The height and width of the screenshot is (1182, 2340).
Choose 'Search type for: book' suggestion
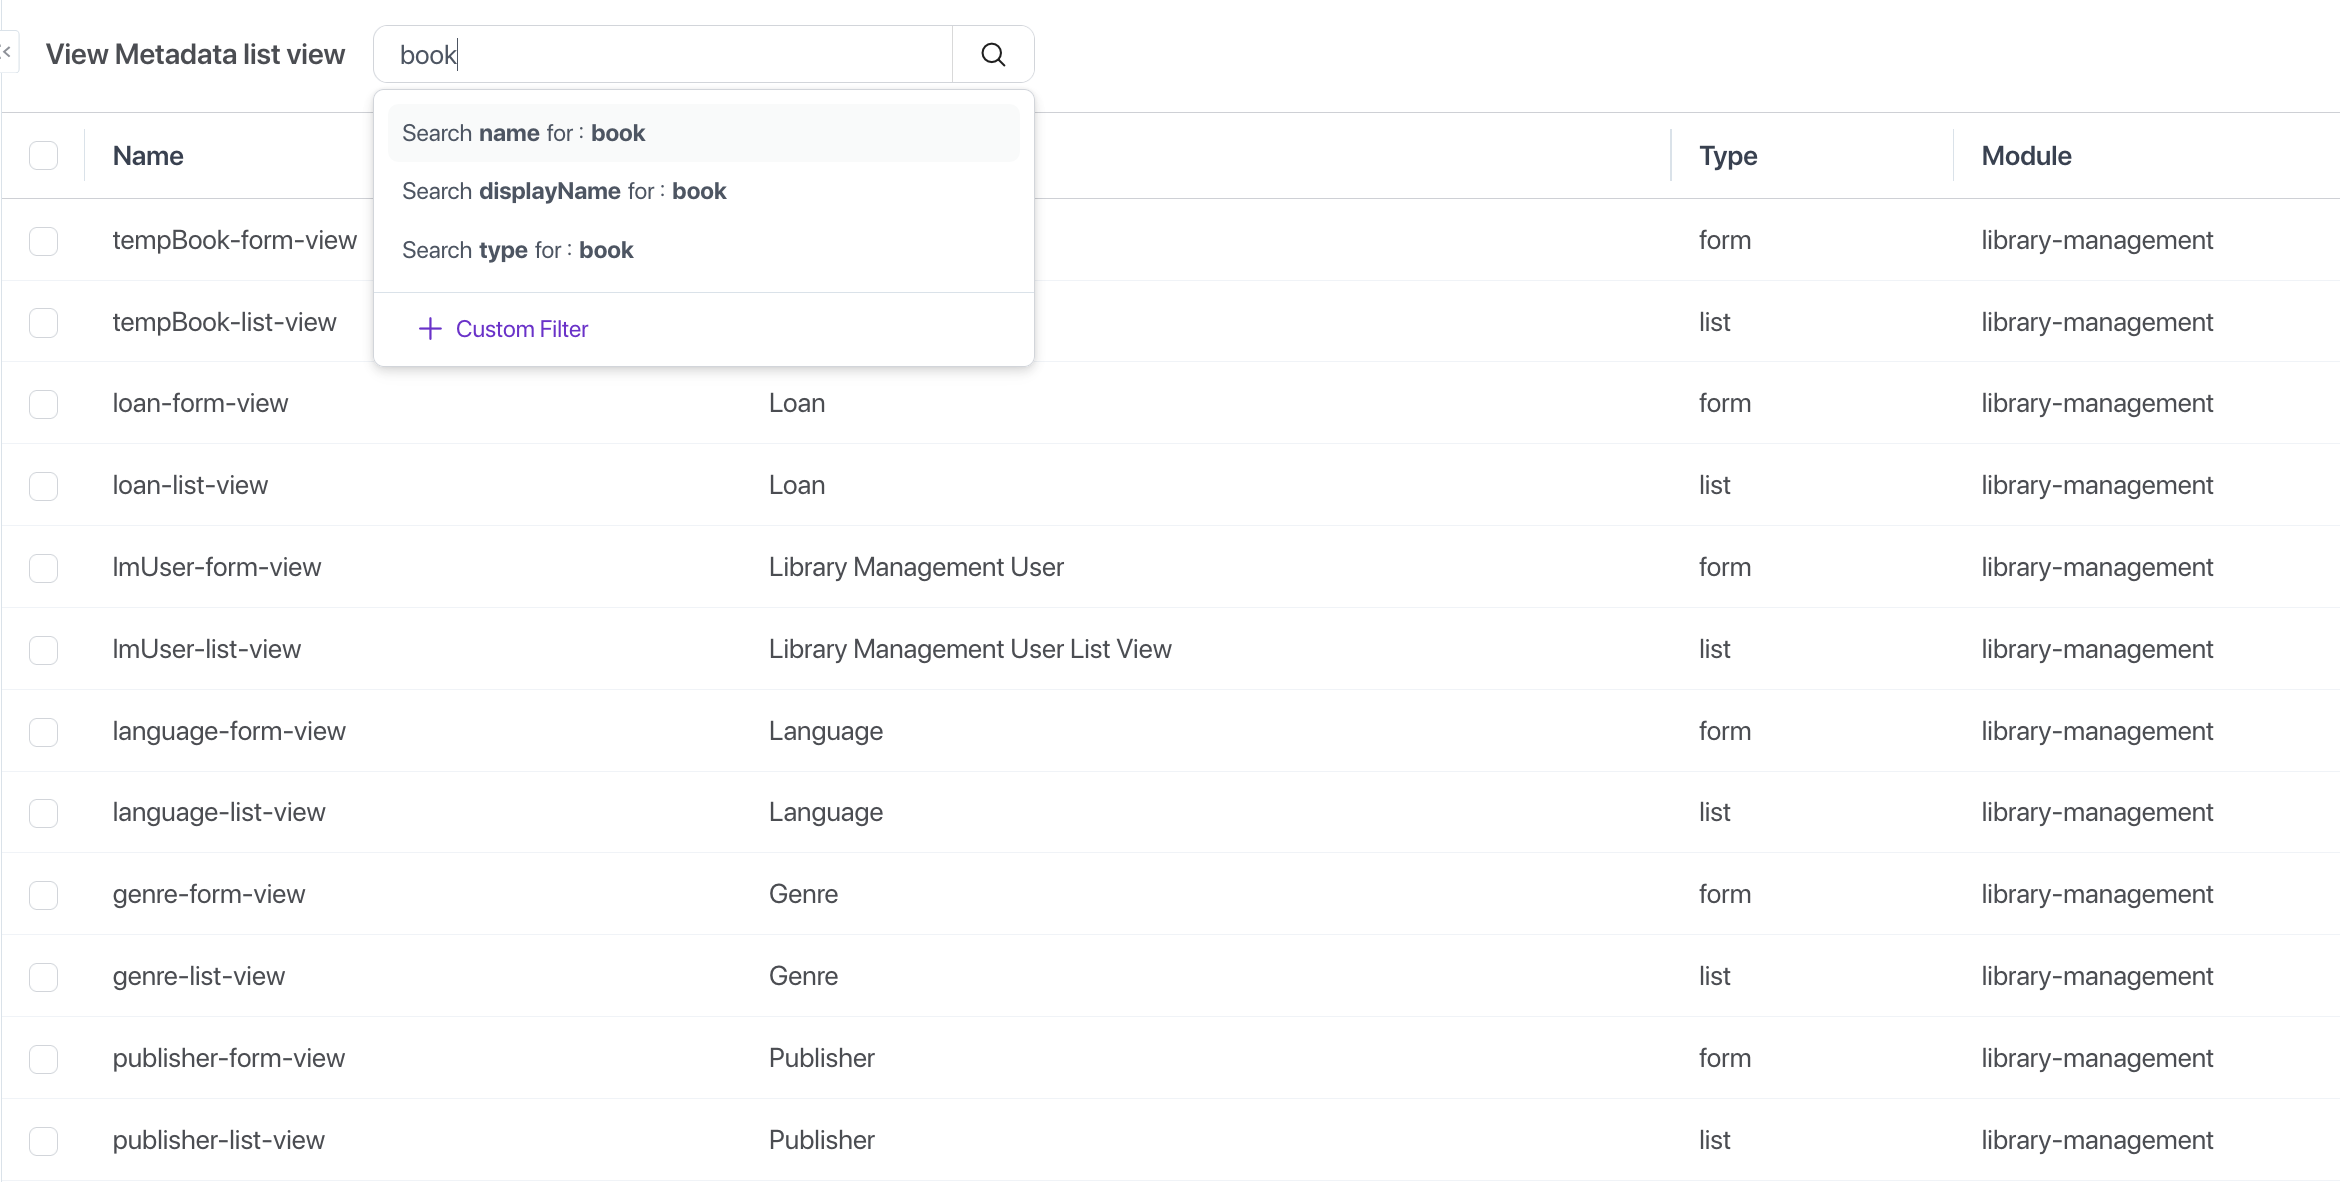[x=517, y=250]
